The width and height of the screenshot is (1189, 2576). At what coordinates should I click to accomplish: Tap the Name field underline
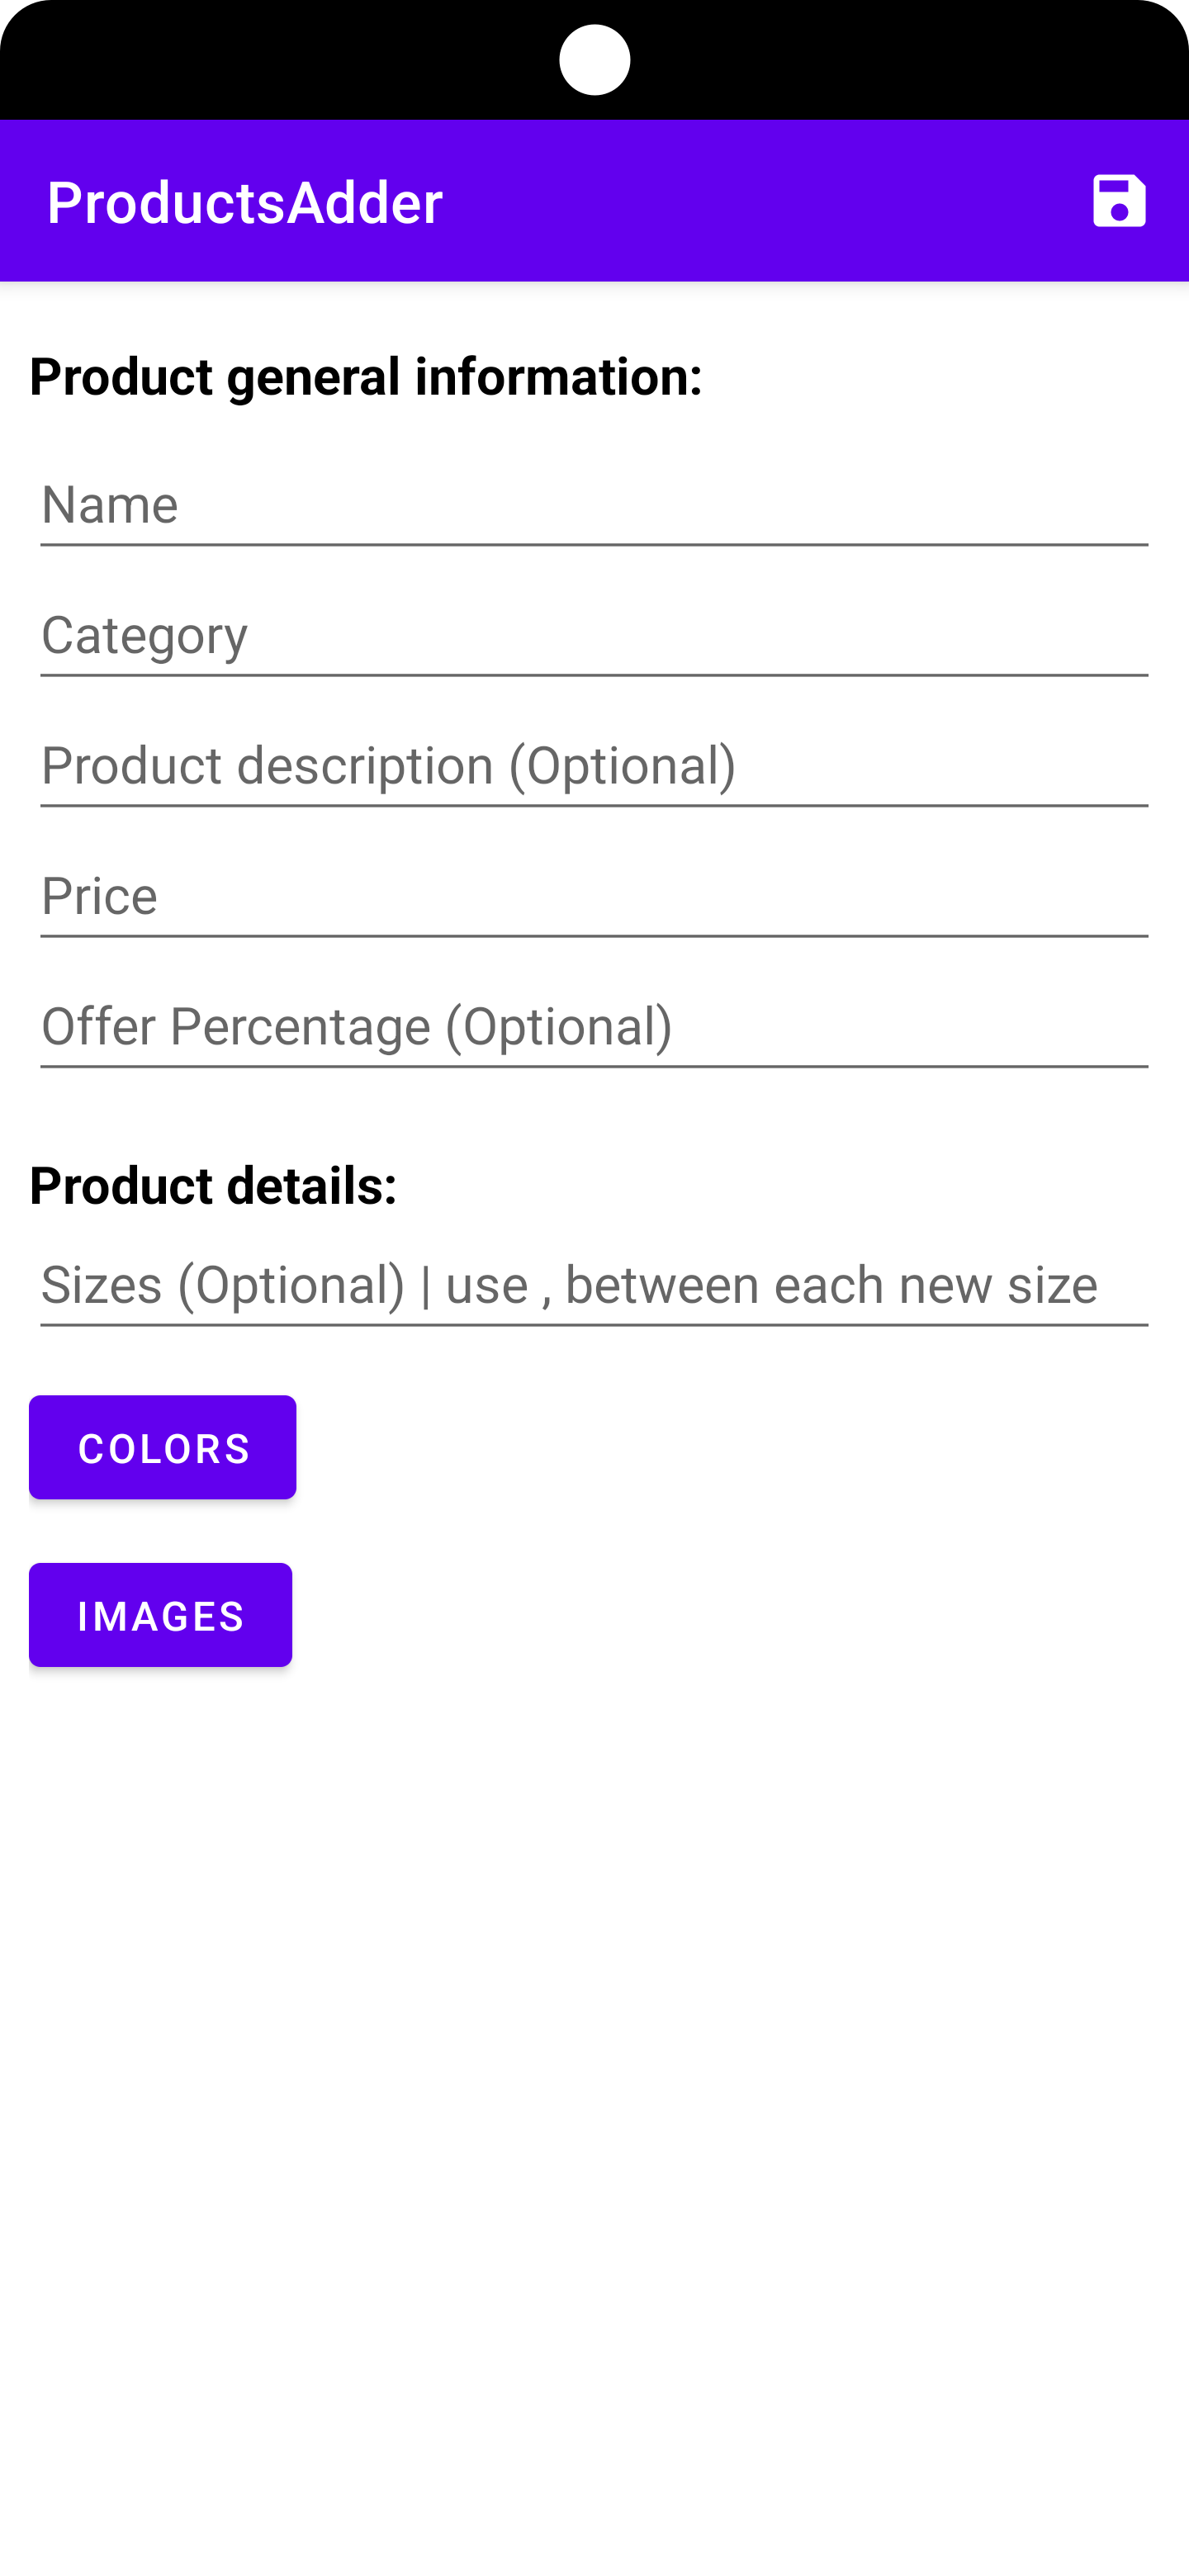593,543
